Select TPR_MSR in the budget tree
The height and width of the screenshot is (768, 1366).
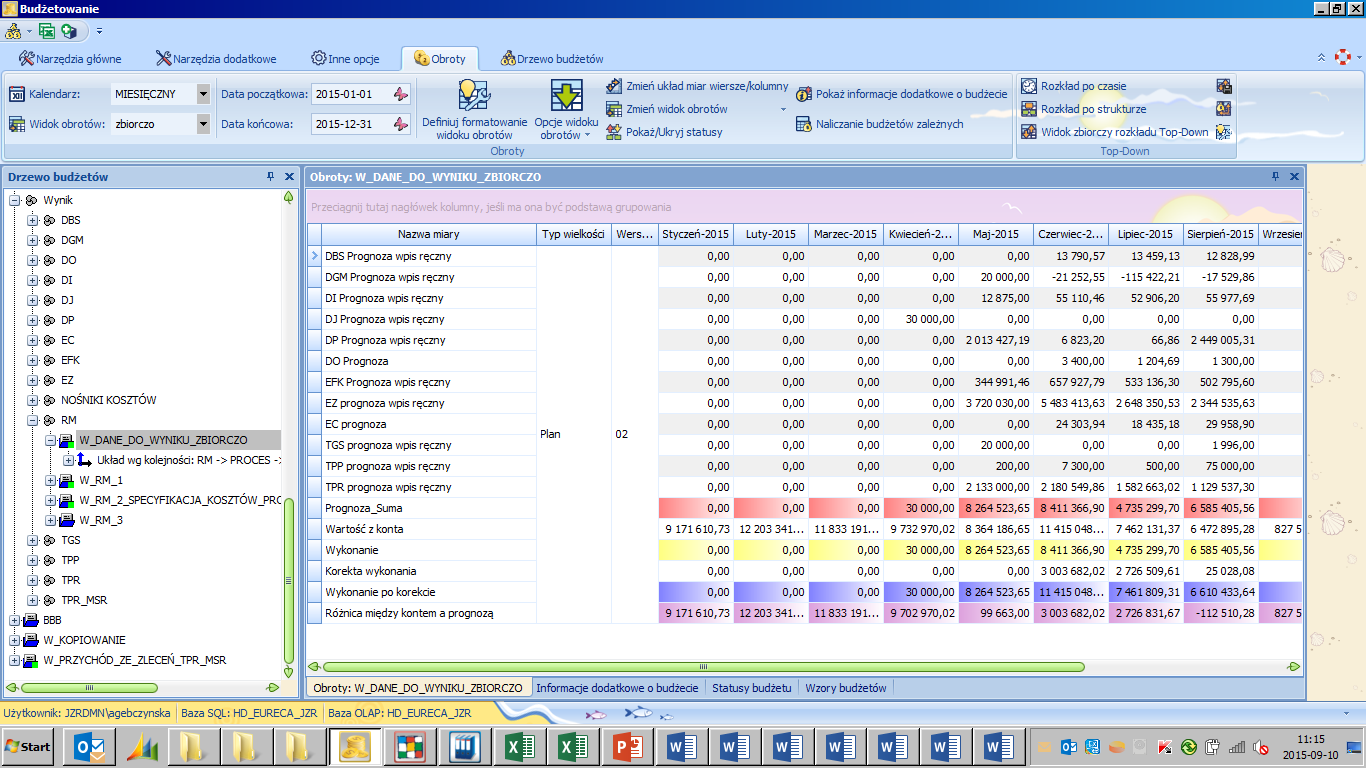[x=84, y=600]
